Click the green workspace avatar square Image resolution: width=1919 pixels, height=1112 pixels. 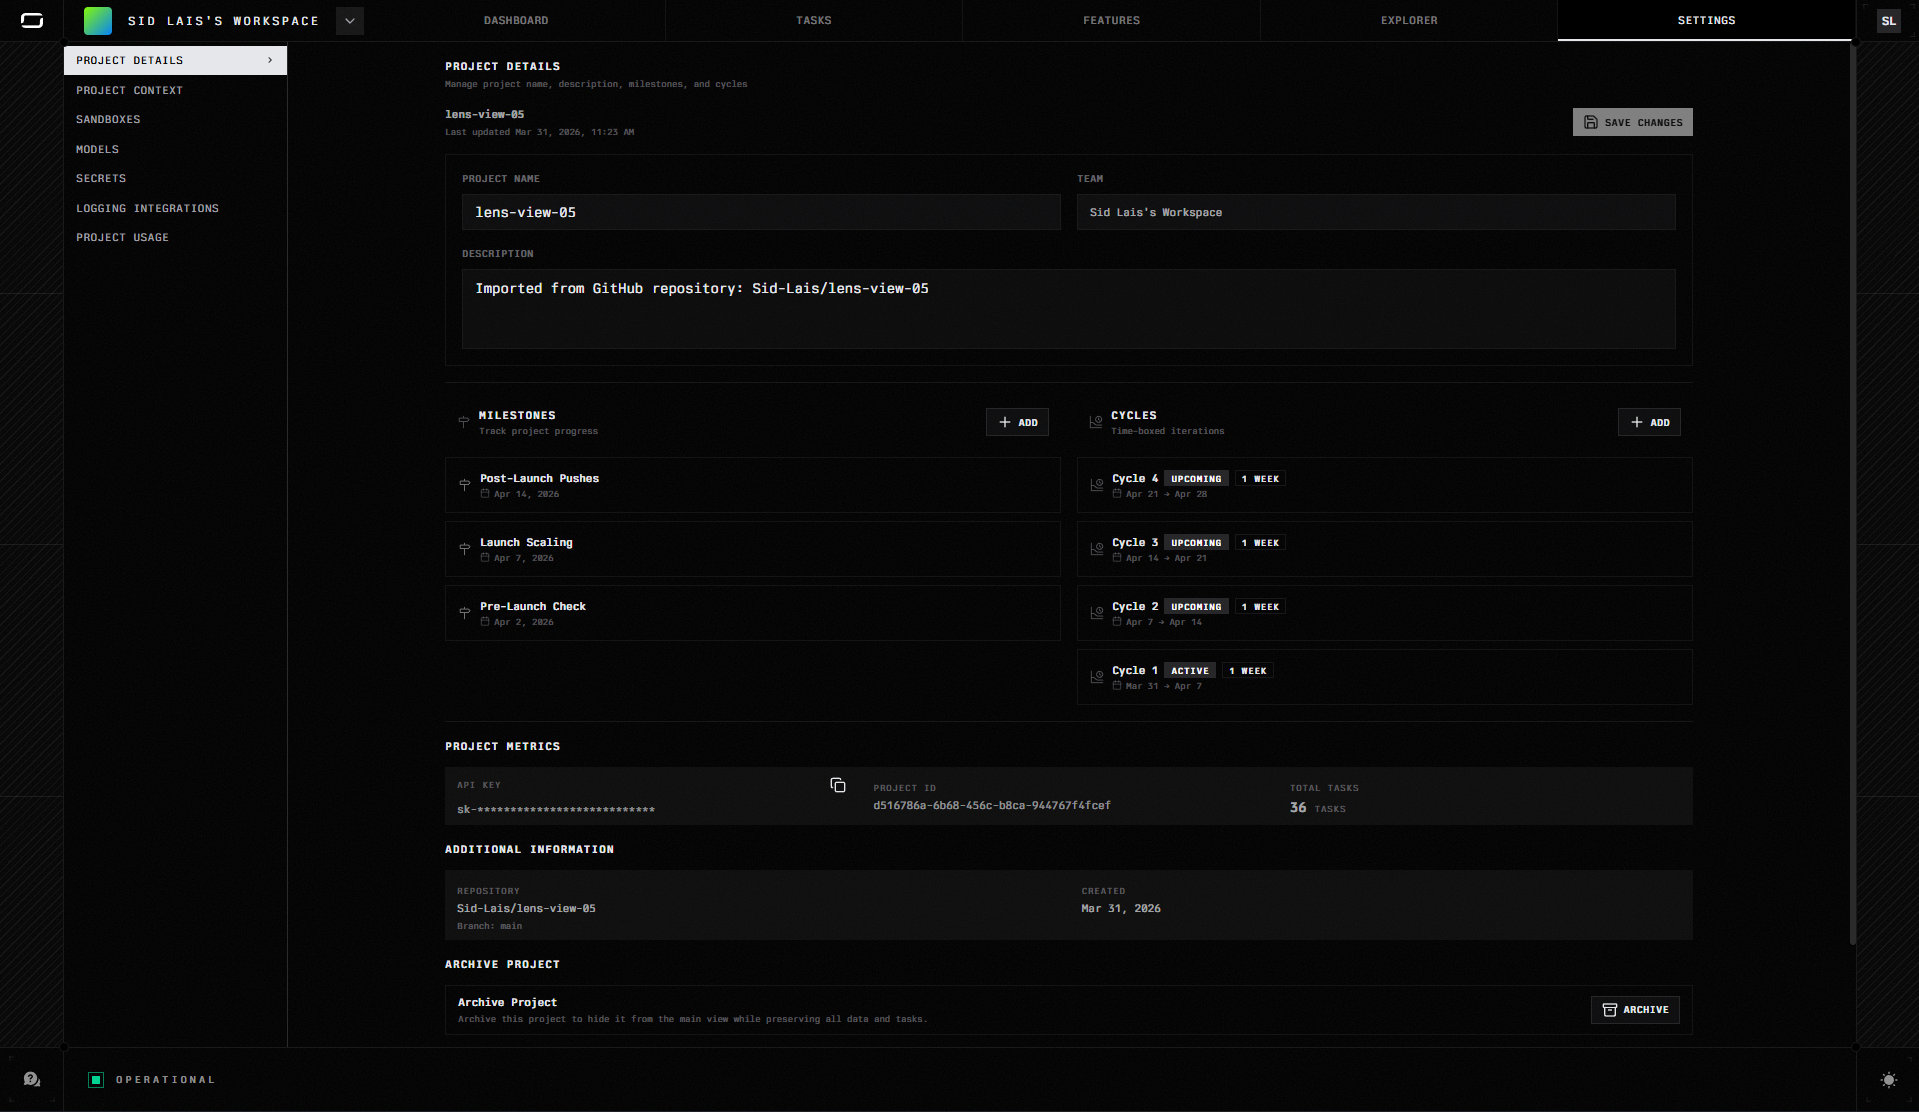tap(98, 20)
